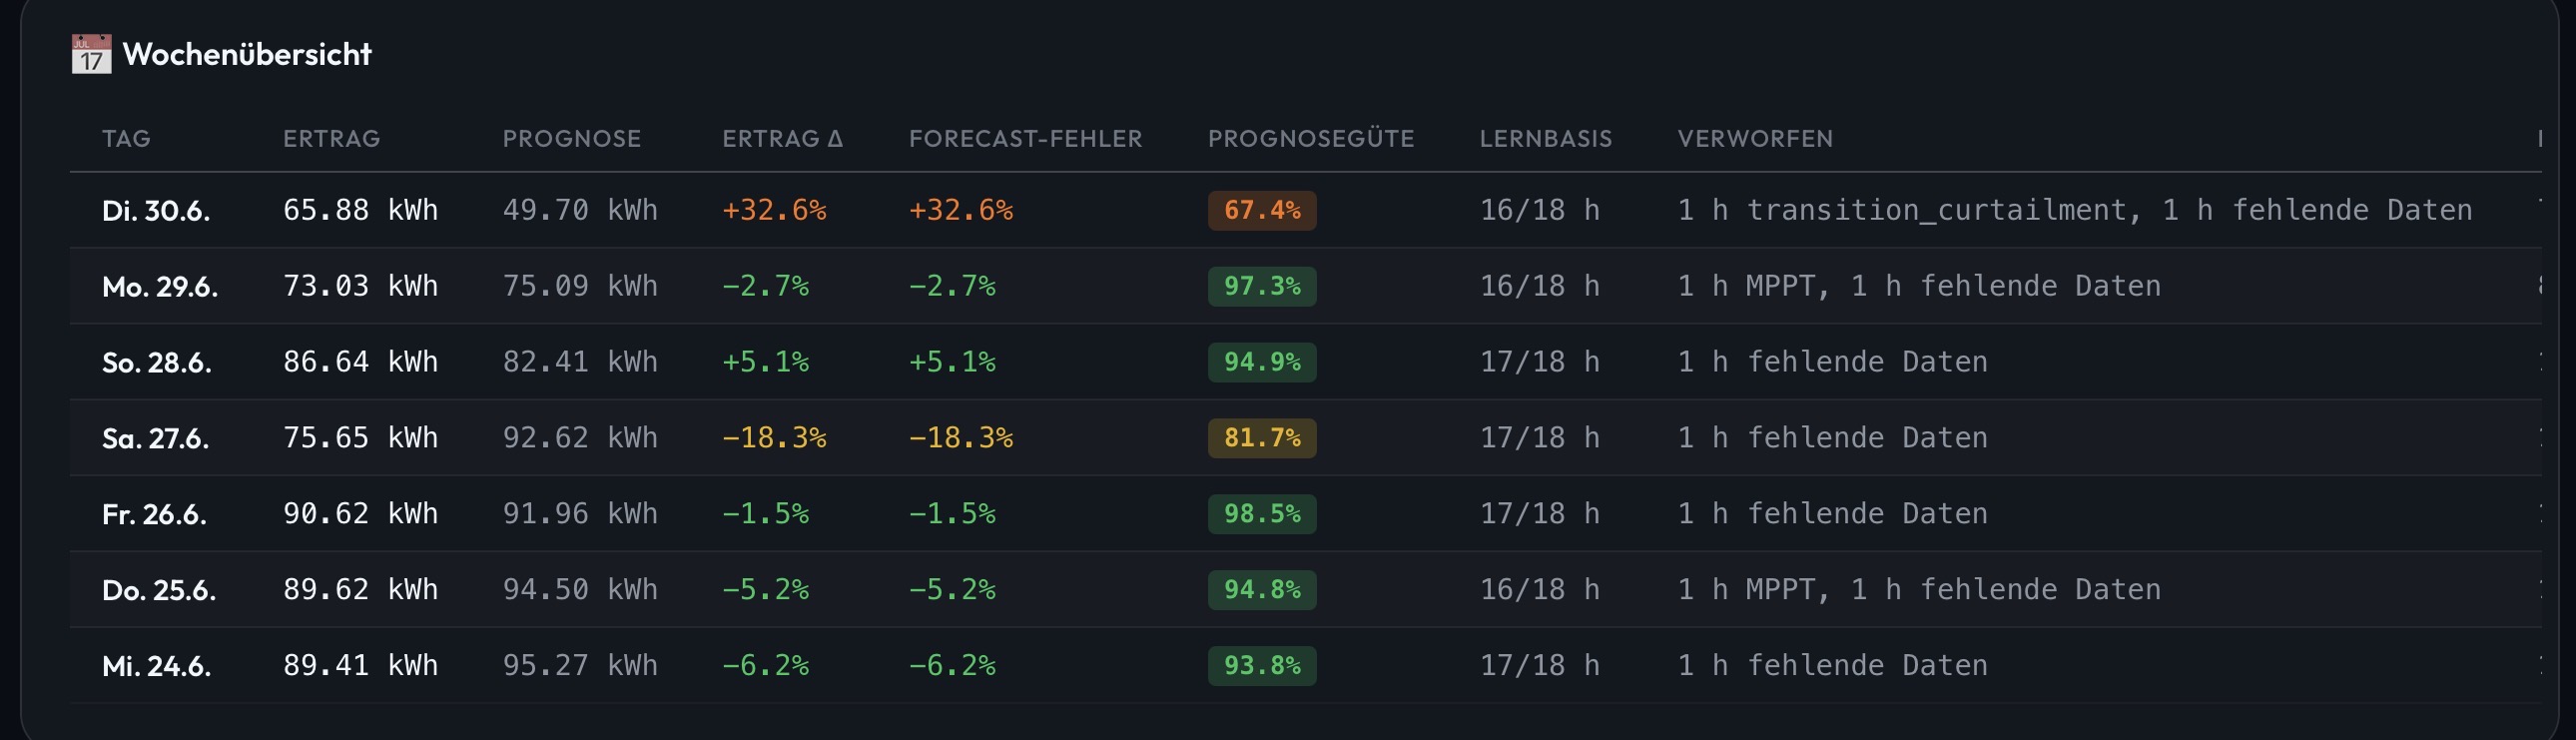
Task: Select the Di. 30.6. row
Action: click(x=1305, y=210)
